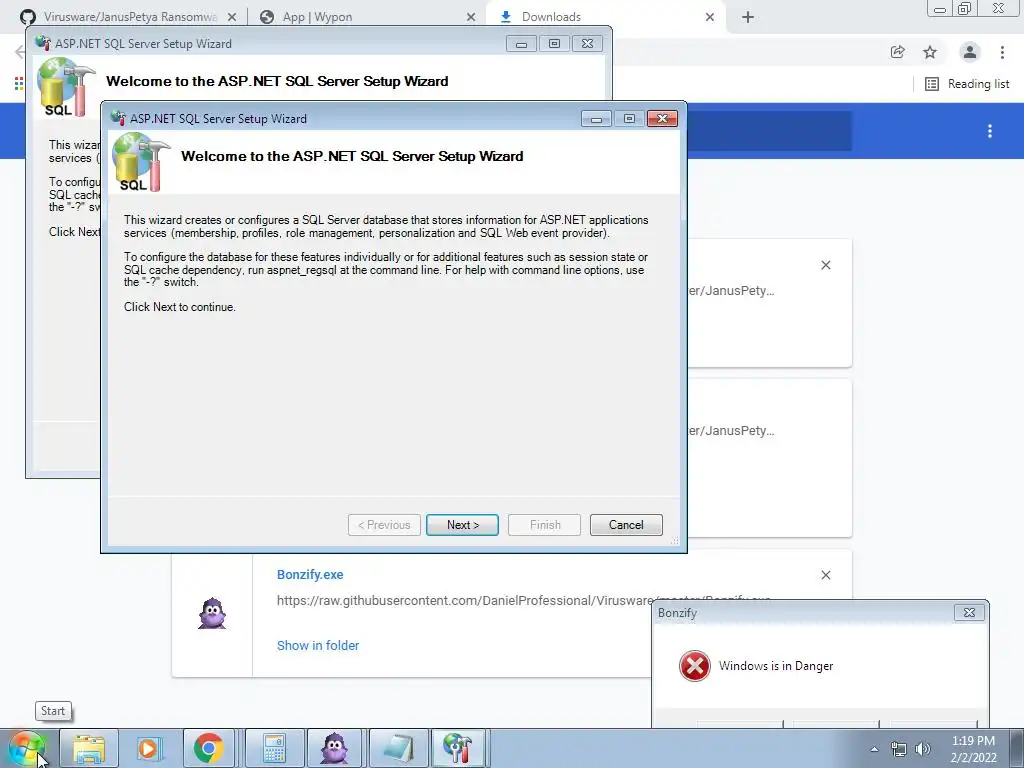Minimize the front Setup Wizard window
This screenshot has height=768, width=1024.
coord(596,119)
